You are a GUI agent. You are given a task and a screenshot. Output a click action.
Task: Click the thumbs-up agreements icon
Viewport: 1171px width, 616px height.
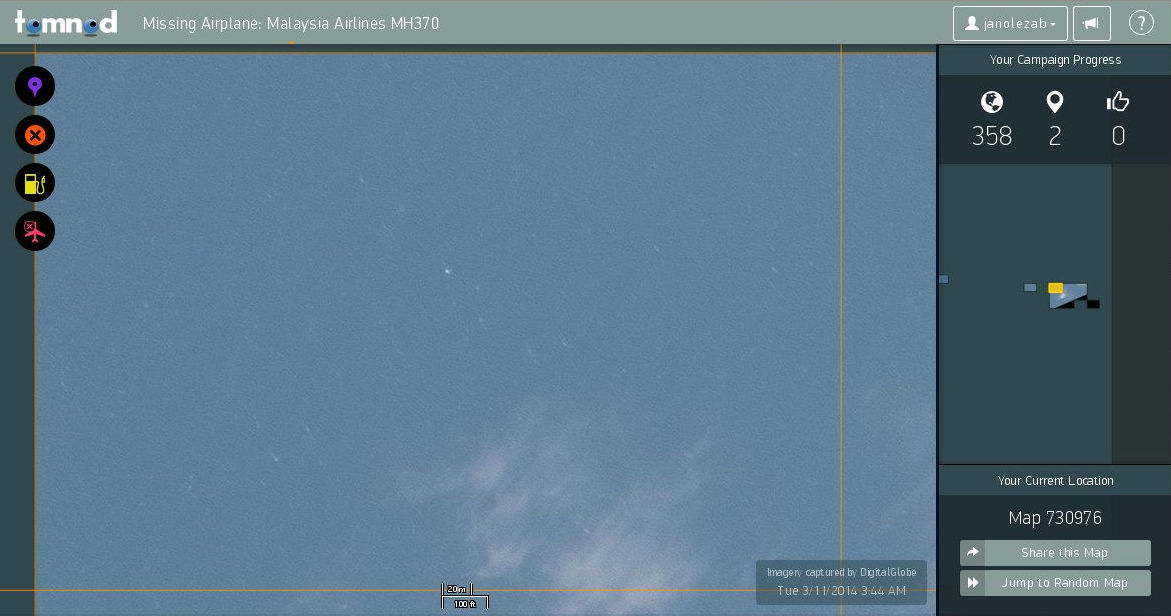[x=1118, y=102]
